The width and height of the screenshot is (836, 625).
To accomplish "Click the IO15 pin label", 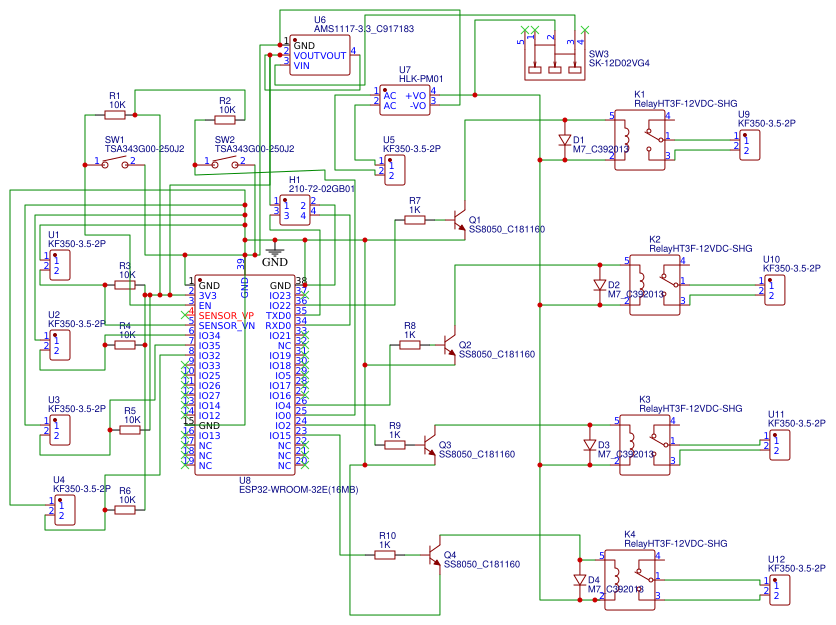I will [280, 436].
